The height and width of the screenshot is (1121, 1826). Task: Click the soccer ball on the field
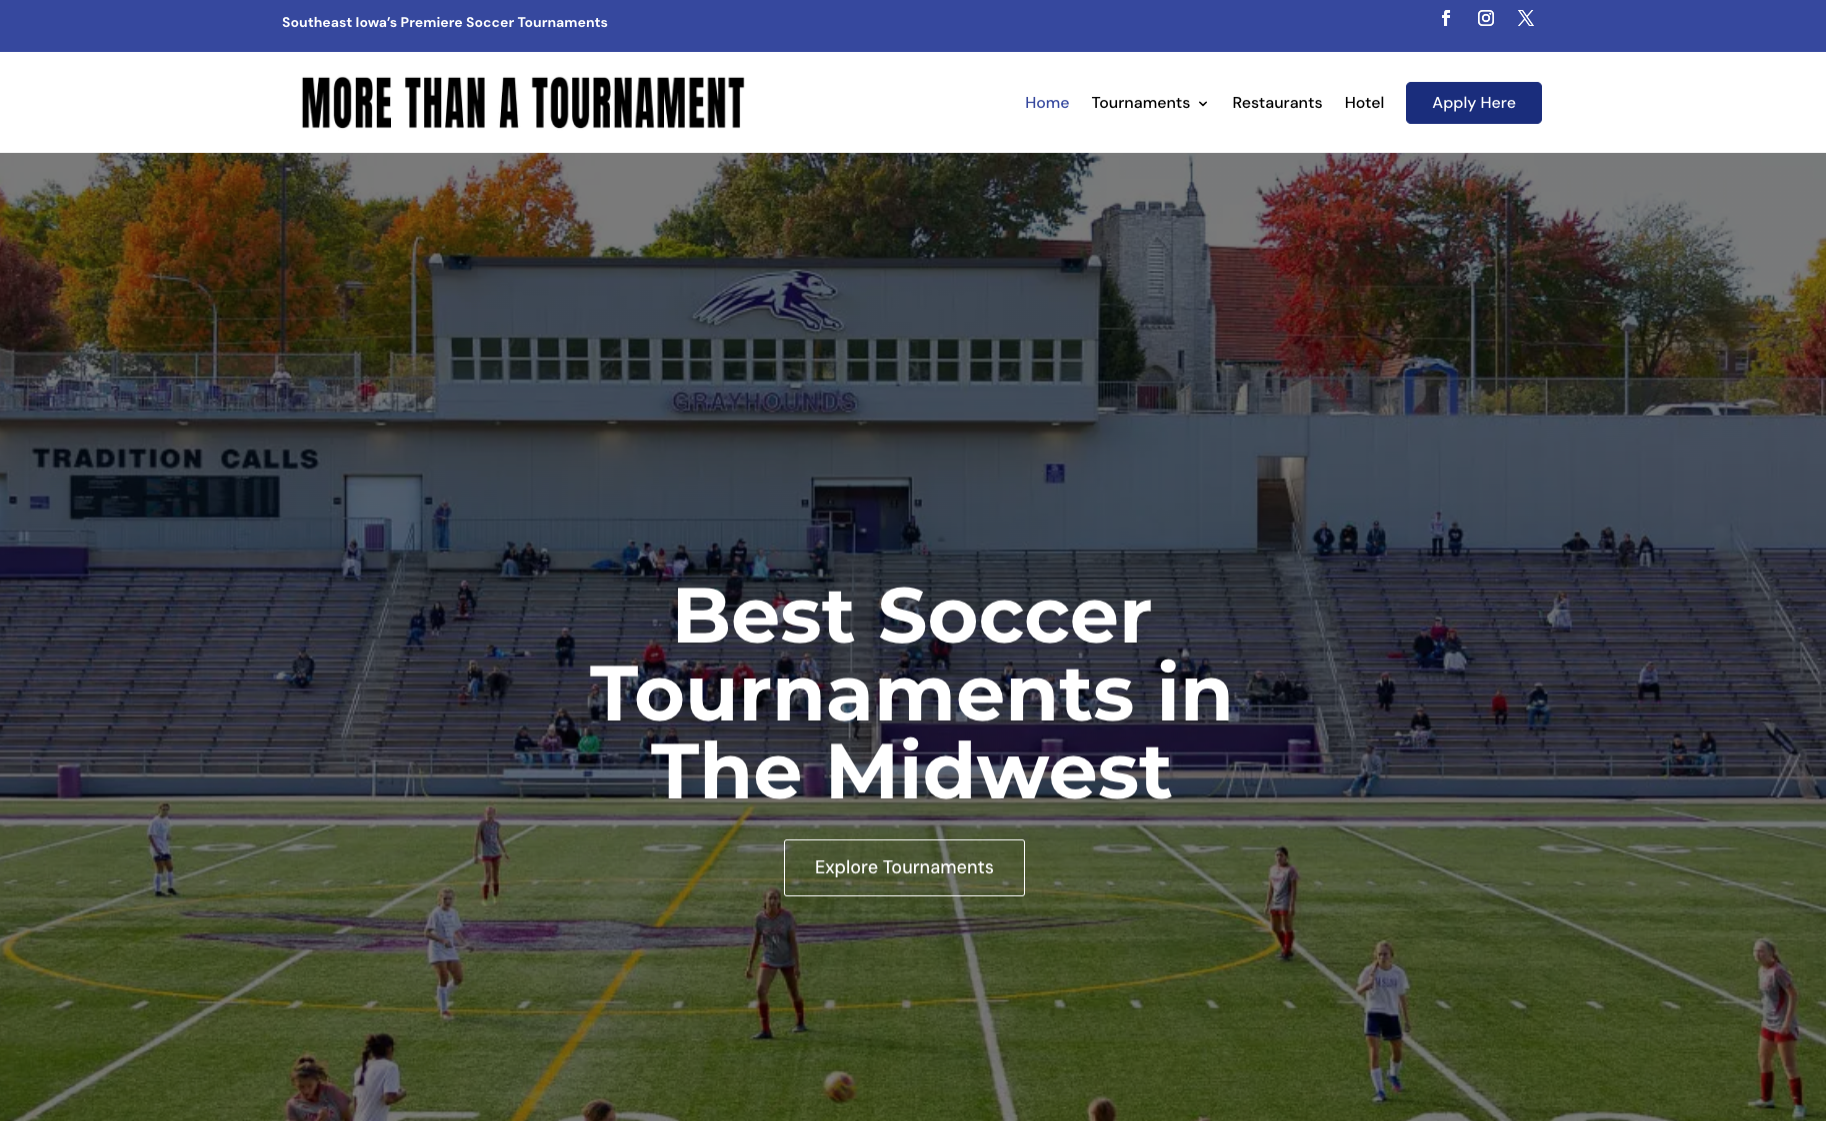(x=838, y=1086)
